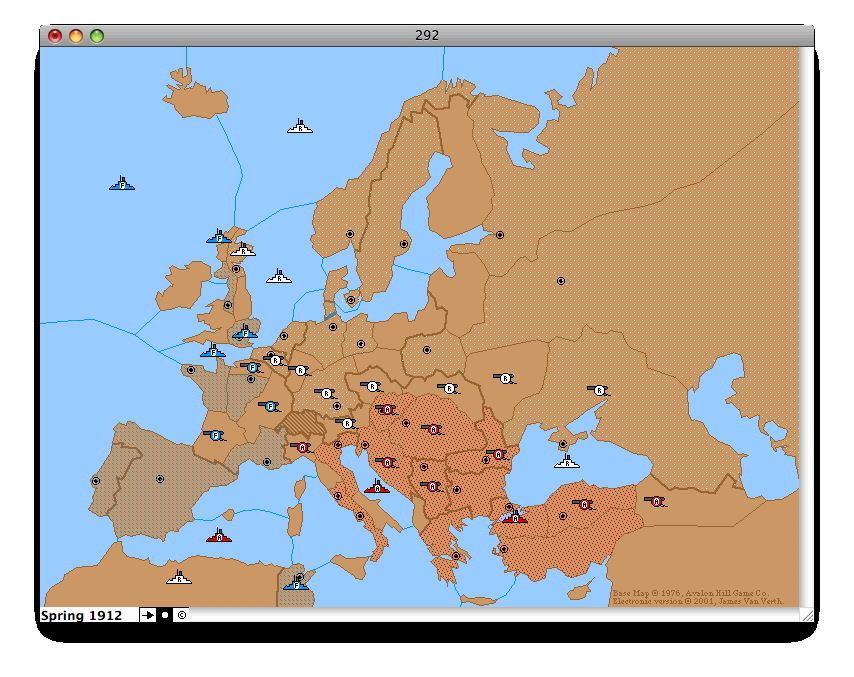Click the white army in Tyrolia
The image size is (854, 677).
346,423
